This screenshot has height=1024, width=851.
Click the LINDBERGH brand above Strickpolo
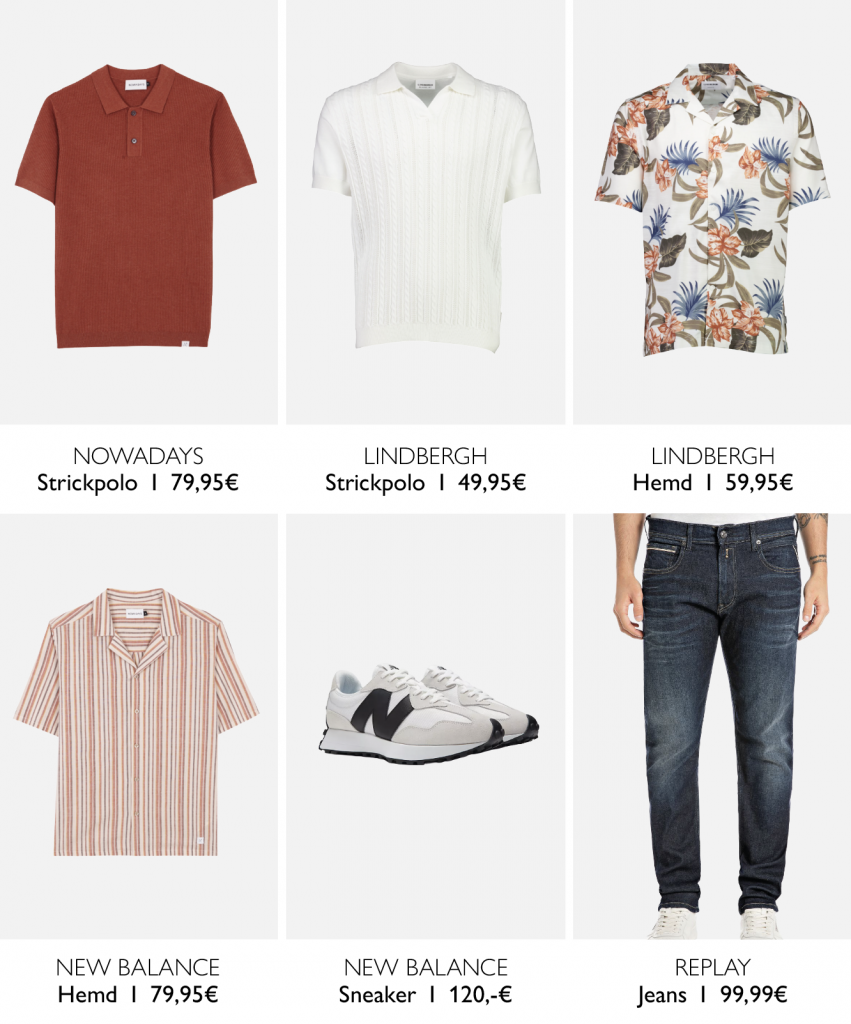(425, 455)
